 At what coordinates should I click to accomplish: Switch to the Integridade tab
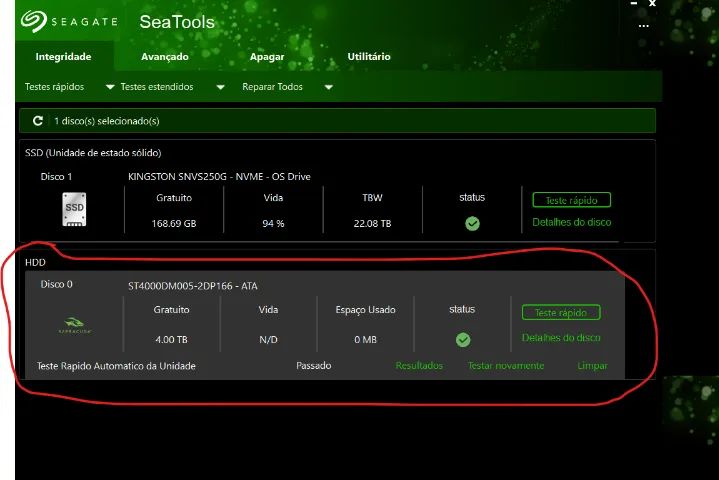[x=63, y=56]
